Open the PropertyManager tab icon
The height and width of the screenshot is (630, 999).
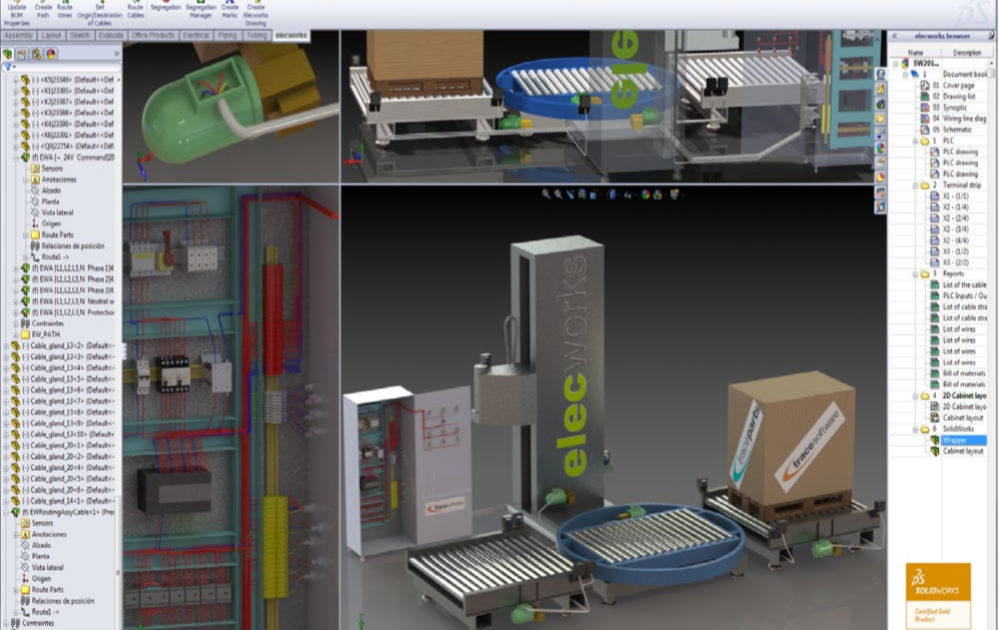point(22,54)
